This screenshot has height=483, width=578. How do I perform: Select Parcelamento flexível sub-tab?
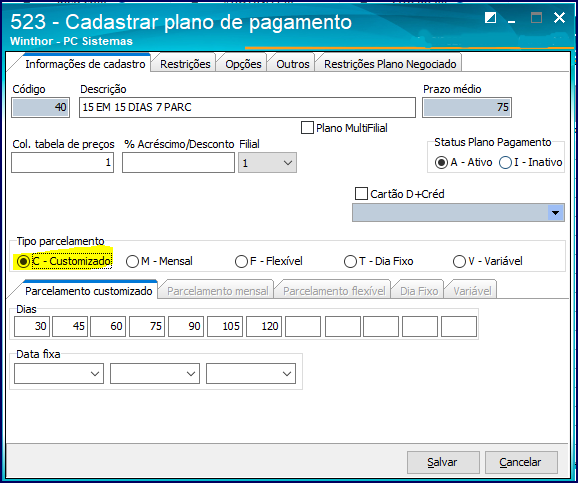[334, 291]
